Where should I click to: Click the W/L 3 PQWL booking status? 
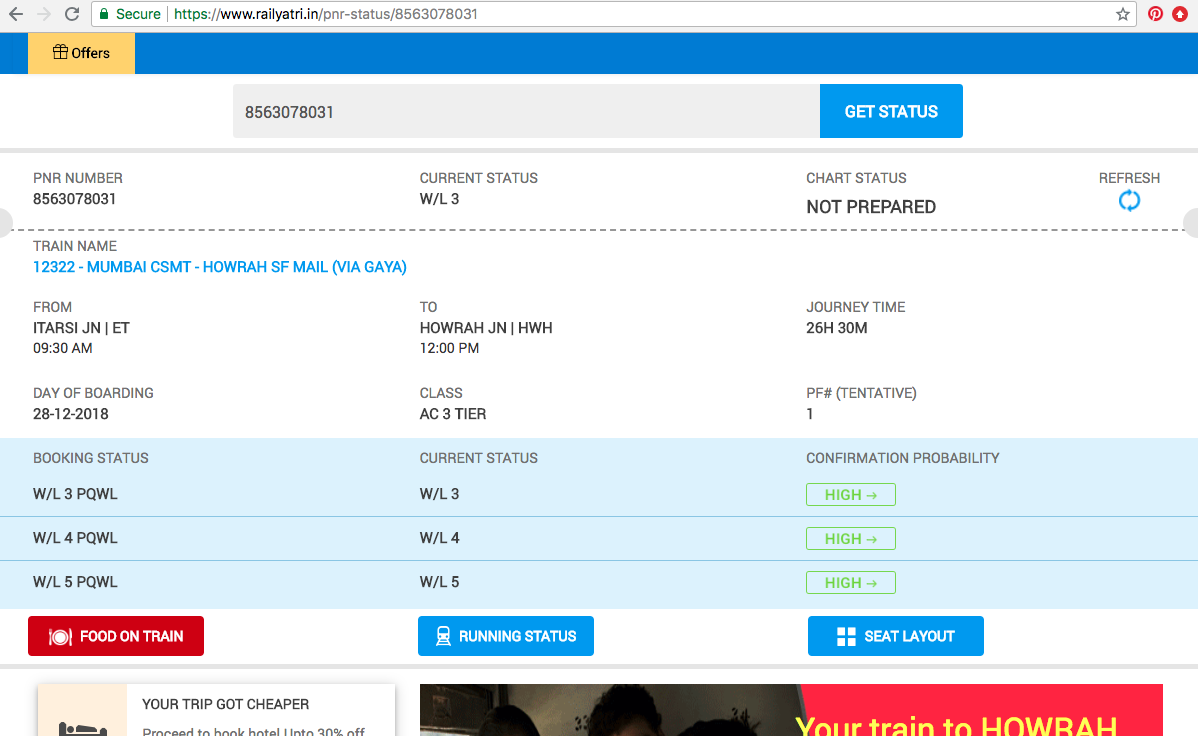point(75,494)
